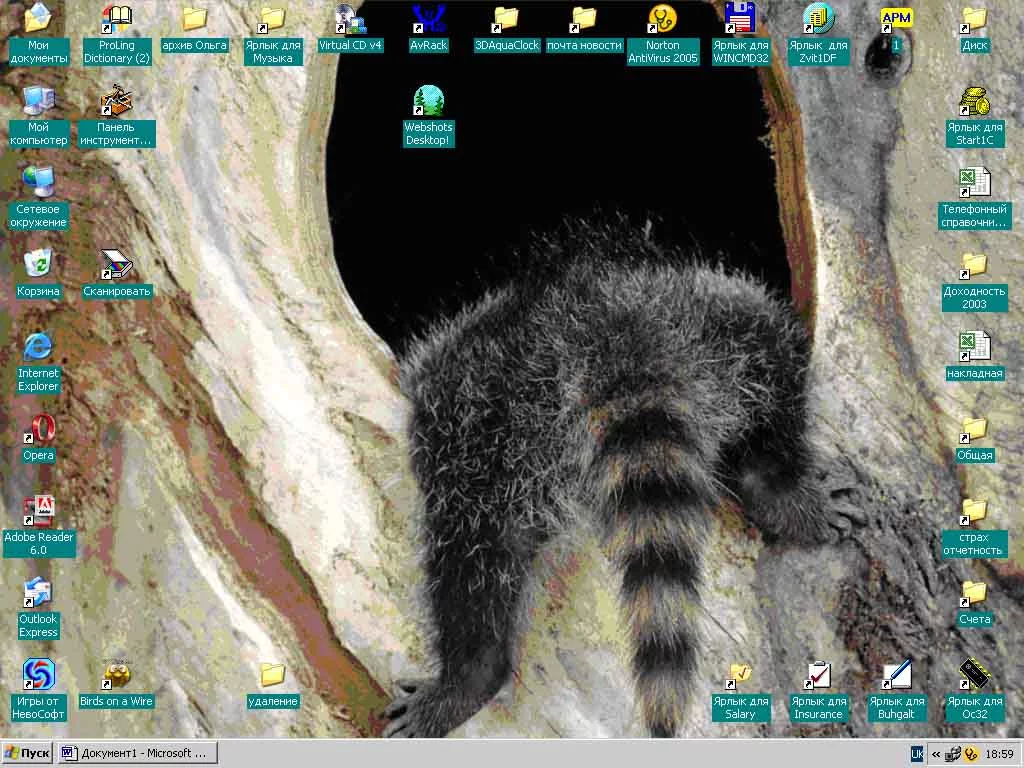Switch to Документ1 - Microsoft Word taskbar button
Image resolution: width=1024 pixels, height=768 pixels.
click(135, 753)
